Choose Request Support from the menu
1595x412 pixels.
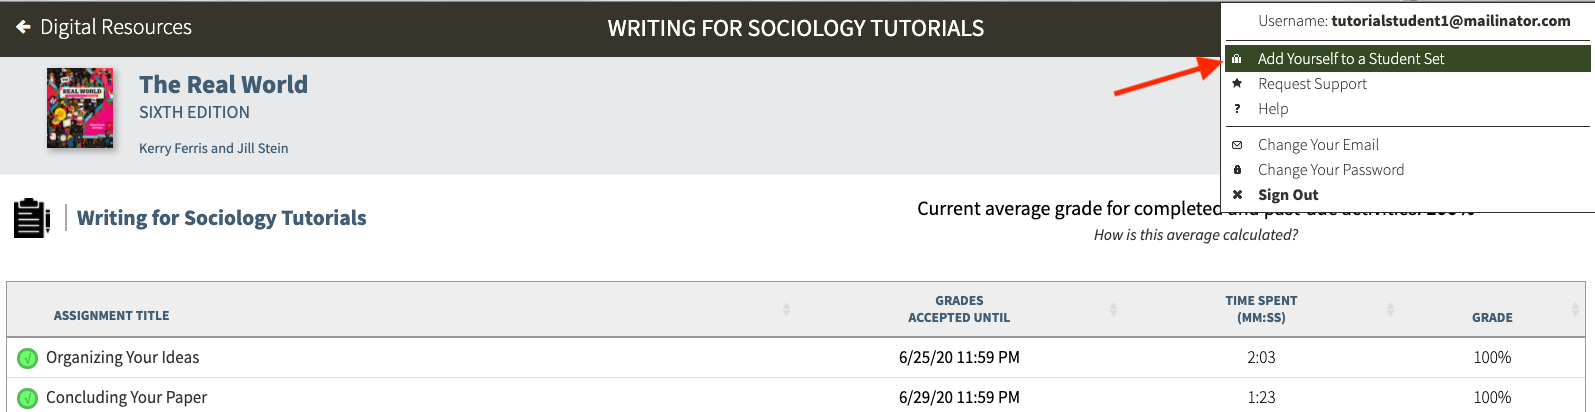1312,84
